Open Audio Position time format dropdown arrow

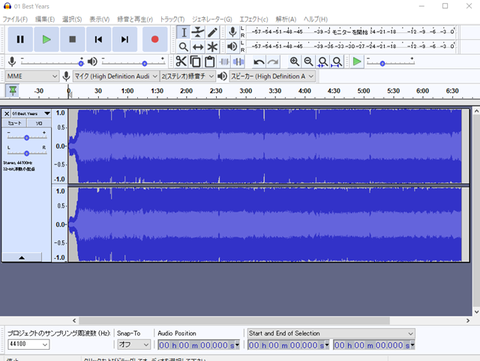pyautogui.click(x=237, y=345)
